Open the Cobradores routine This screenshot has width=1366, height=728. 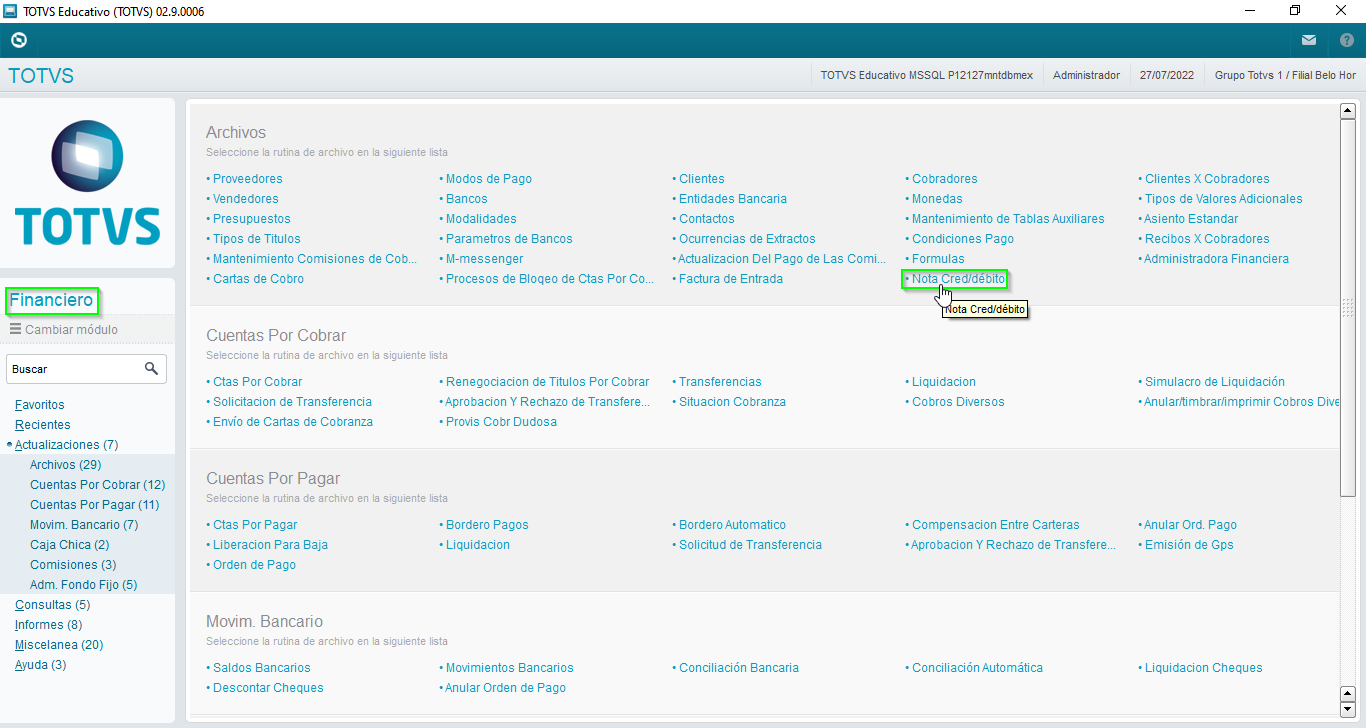(x=945, y=179)
